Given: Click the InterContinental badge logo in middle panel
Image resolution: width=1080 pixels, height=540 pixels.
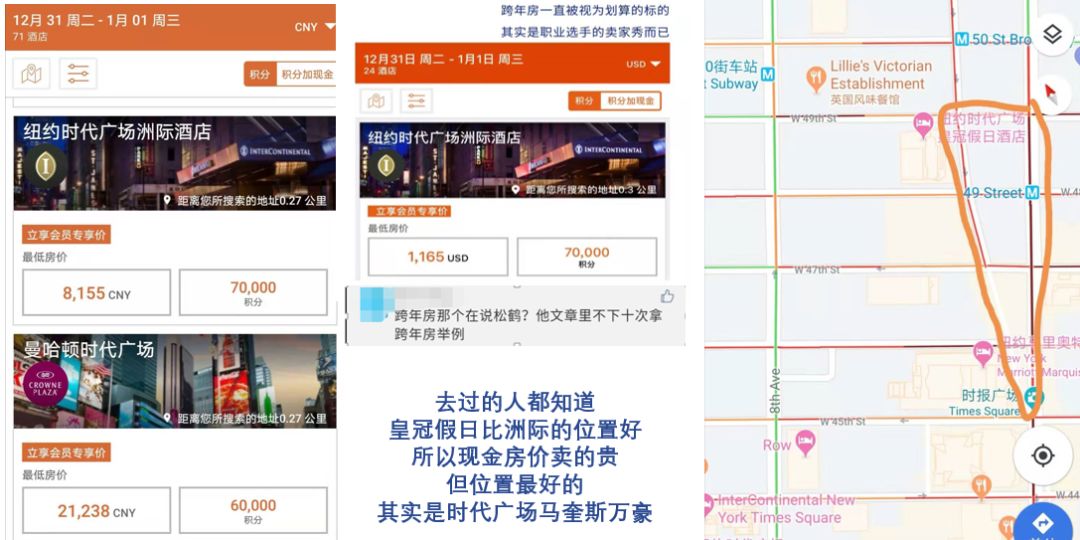Looking at the screenshot, I should coord(386,165).
